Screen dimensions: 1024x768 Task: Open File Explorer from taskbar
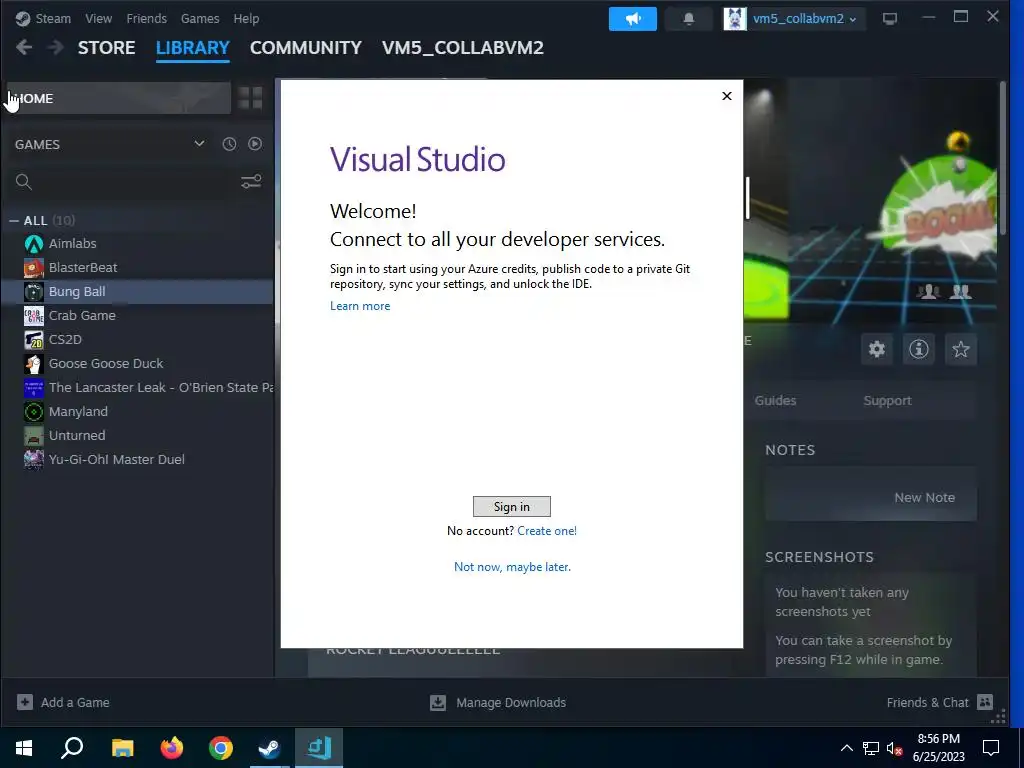[122, 747]
